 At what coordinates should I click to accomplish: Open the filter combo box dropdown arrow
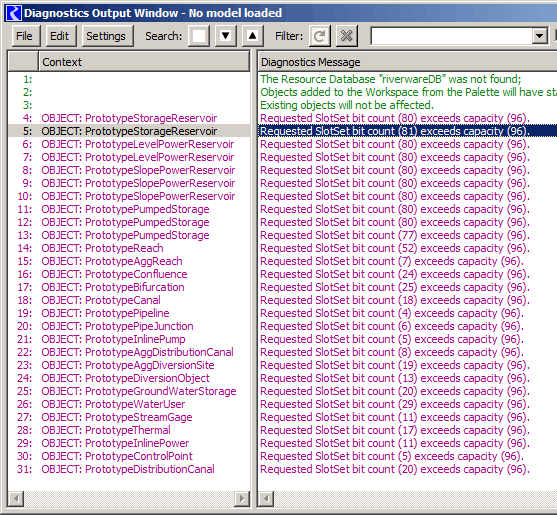point(539,36)
